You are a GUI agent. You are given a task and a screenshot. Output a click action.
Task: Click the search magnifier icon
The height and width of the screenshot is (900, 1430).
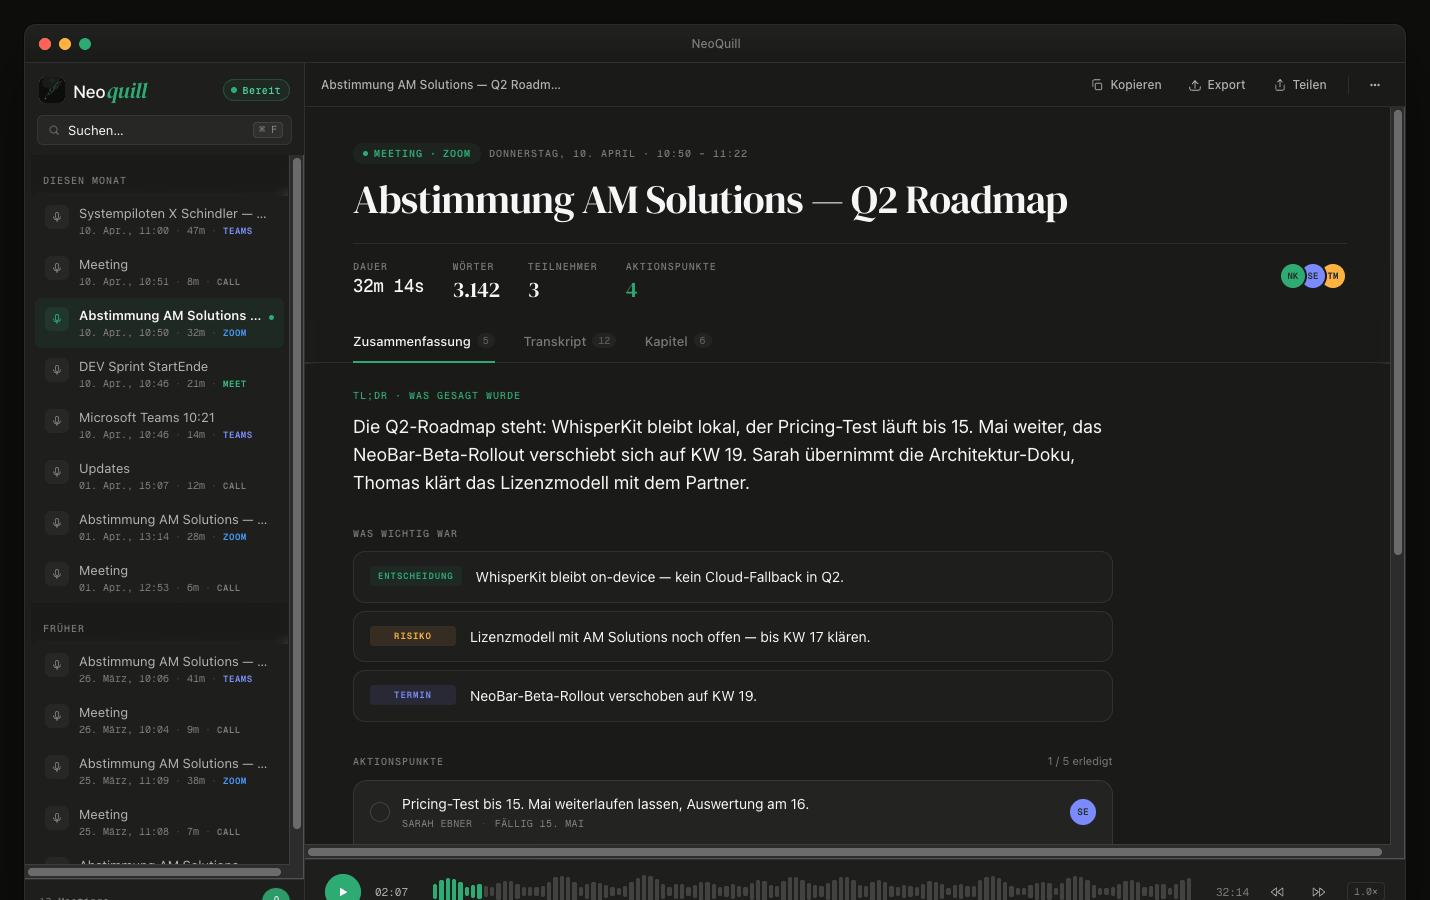pyautogui.click(x=54, y=130)
